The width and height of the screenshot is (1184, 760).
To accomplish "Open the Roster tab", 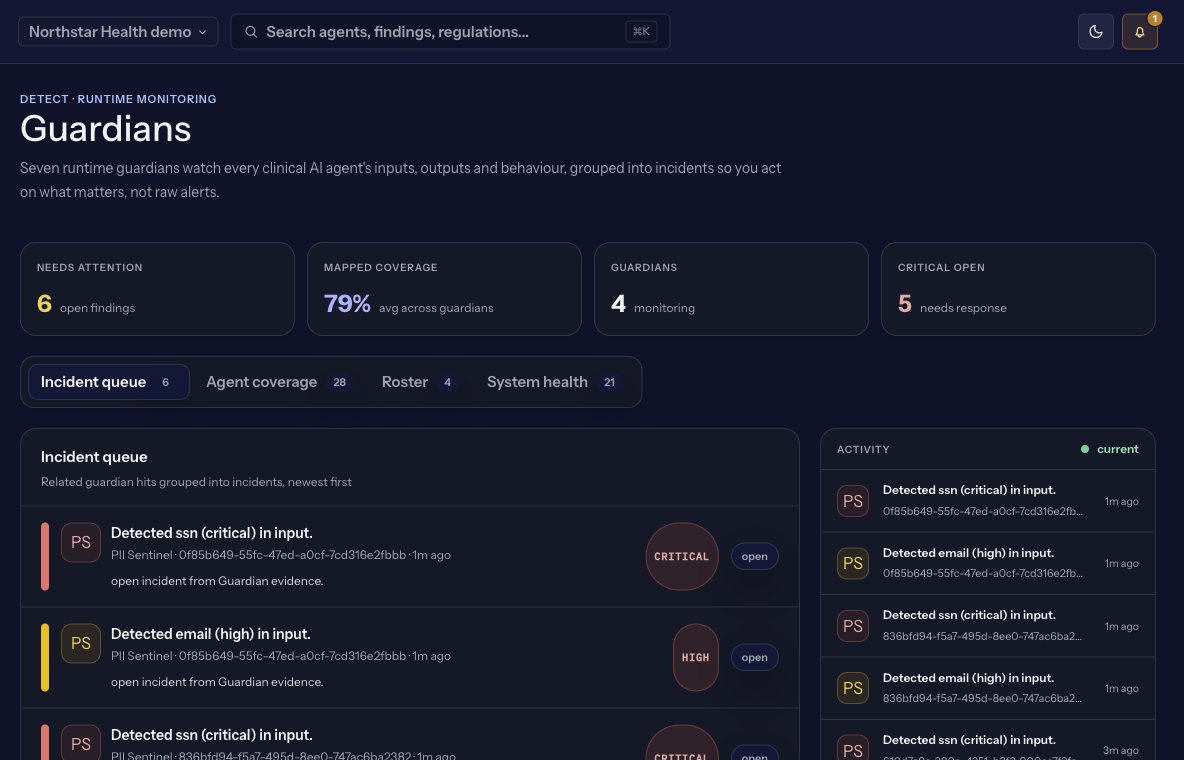I will (420, 382).
